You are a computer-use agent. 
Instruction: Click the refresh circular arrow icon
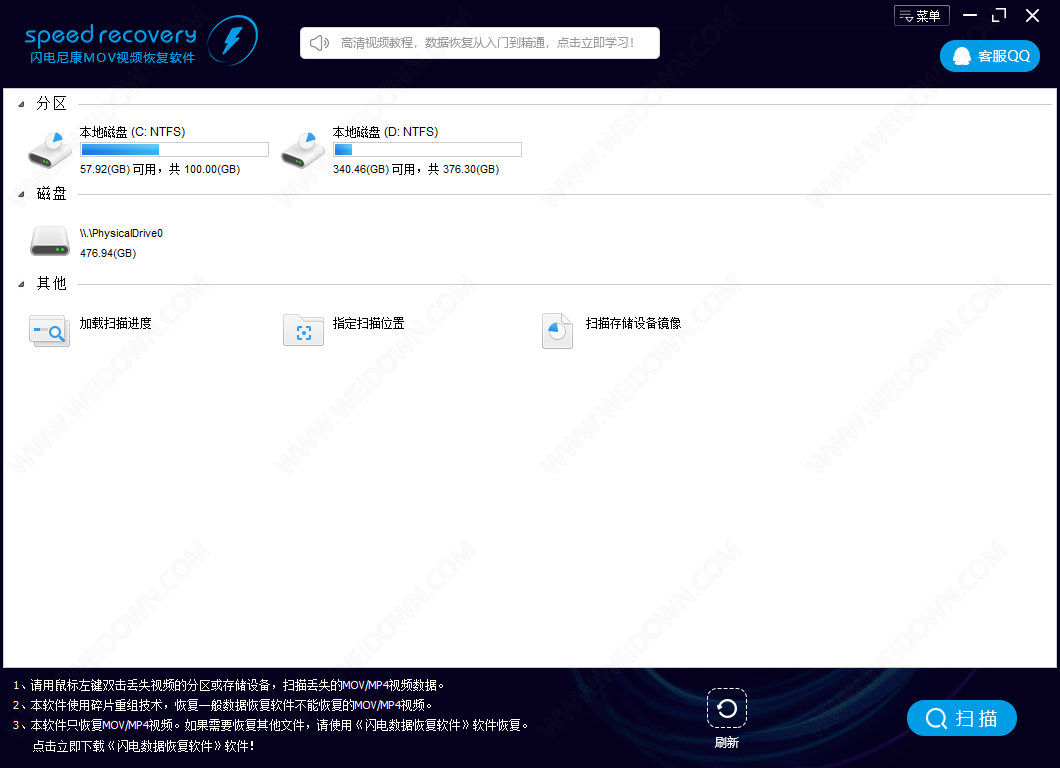point(727,709)
